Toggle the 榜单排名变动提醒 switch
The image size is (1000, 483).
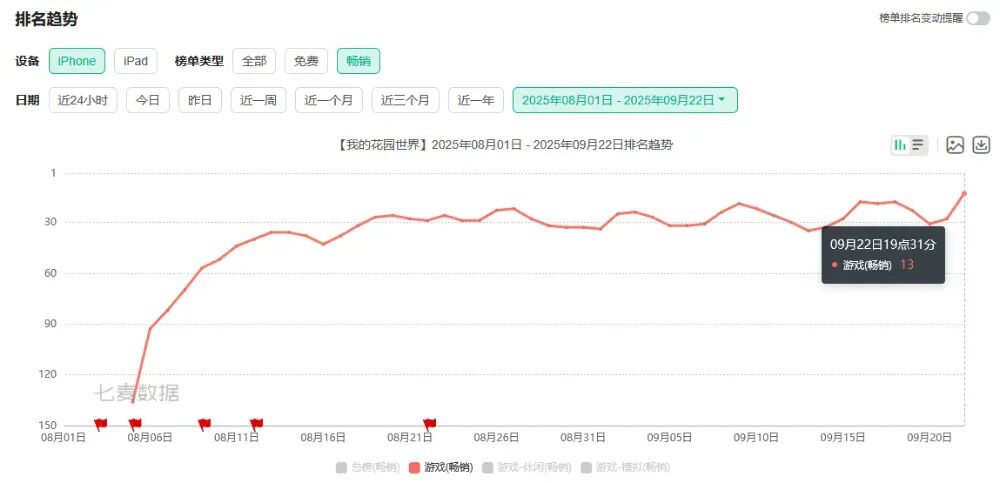(x=977, y=18)
